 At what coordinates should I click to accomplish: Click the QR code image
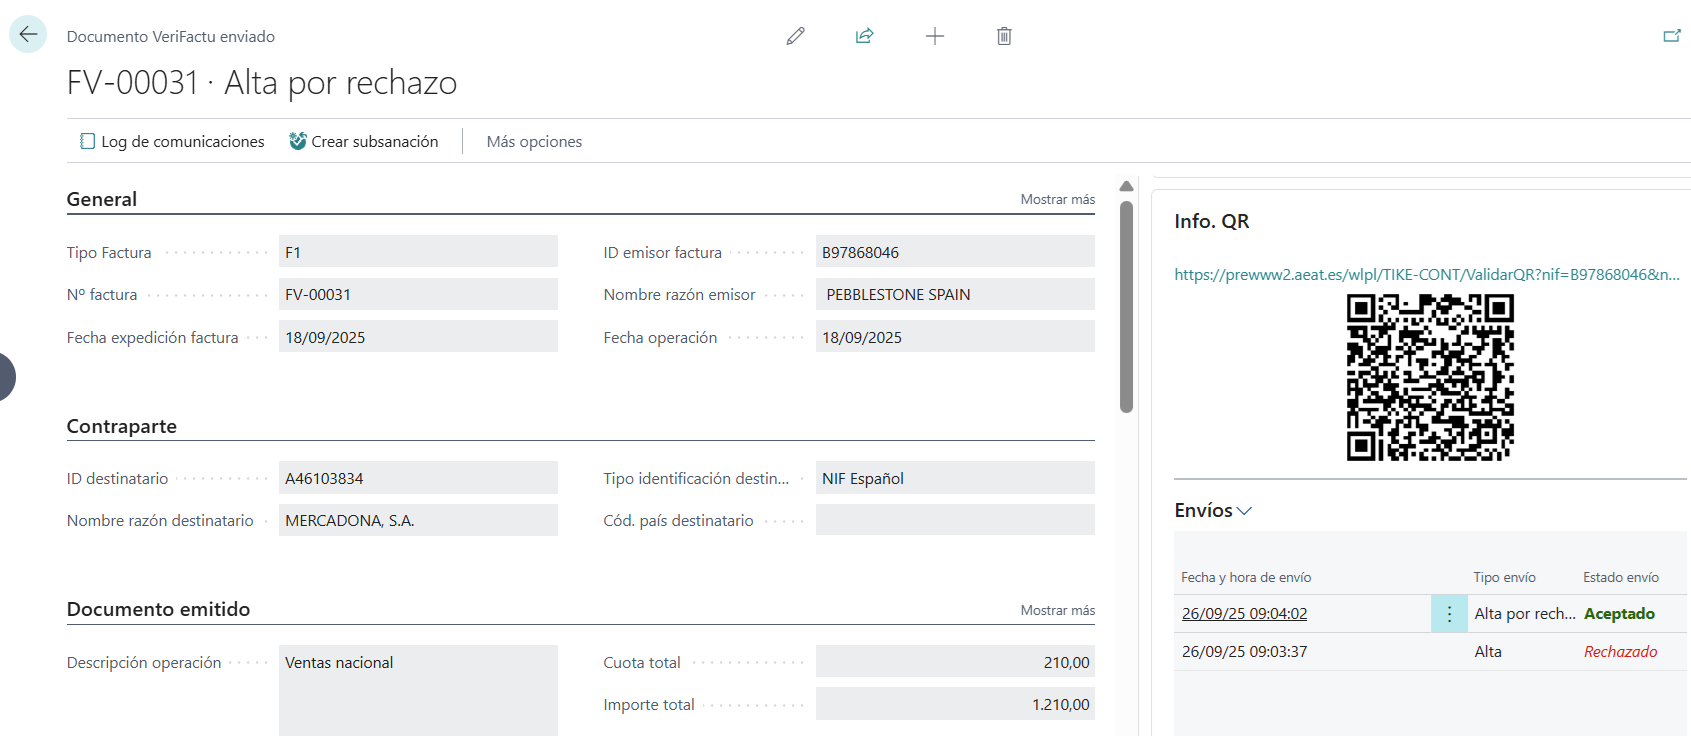(x=1430, y=377)
